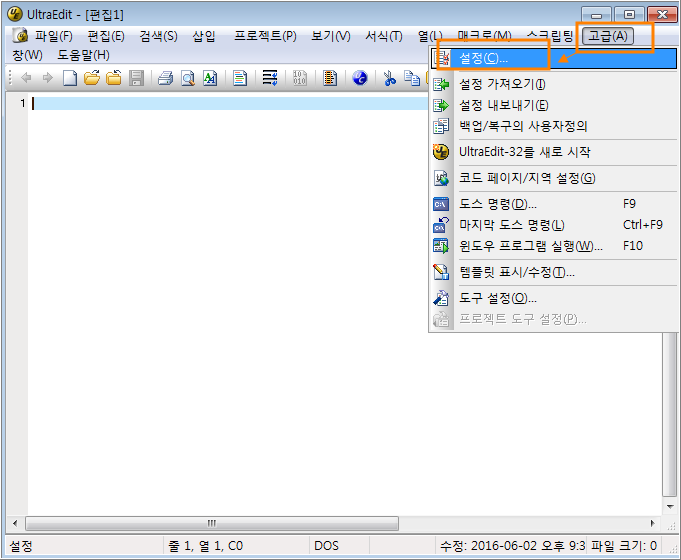Open the 프로젝트(P) menu
The height and width of the screenshot is (560, 681).
click(265, 36)
